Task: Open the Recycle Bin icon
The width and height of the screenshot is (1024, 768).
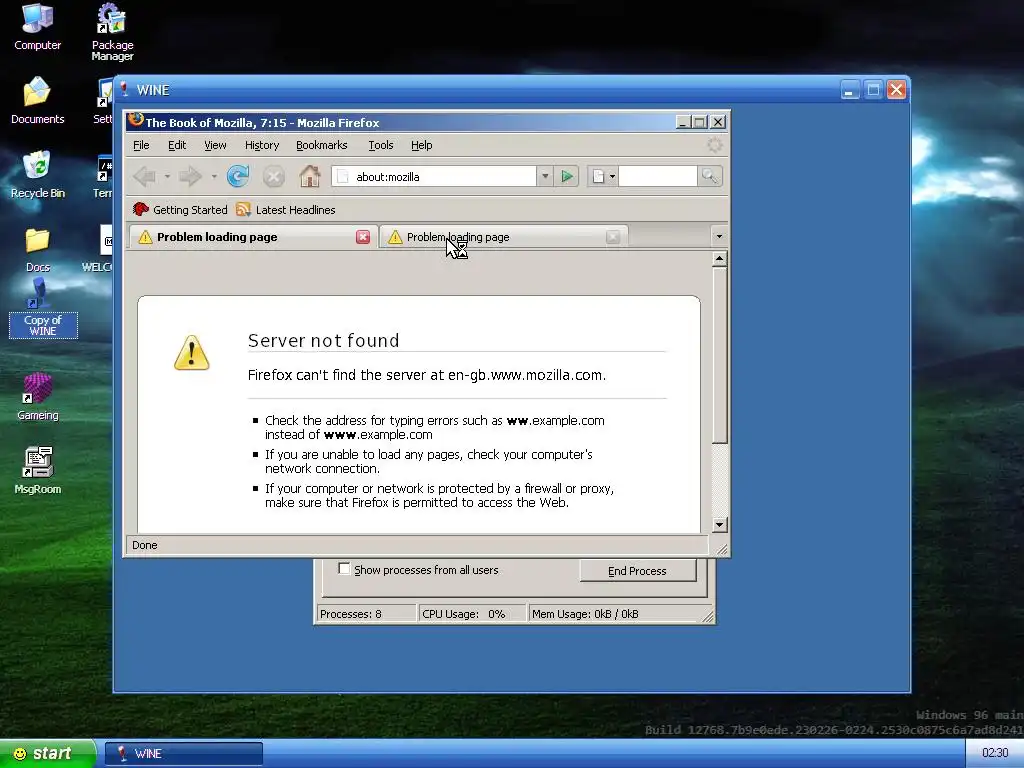Action: [x=37, y=174]
